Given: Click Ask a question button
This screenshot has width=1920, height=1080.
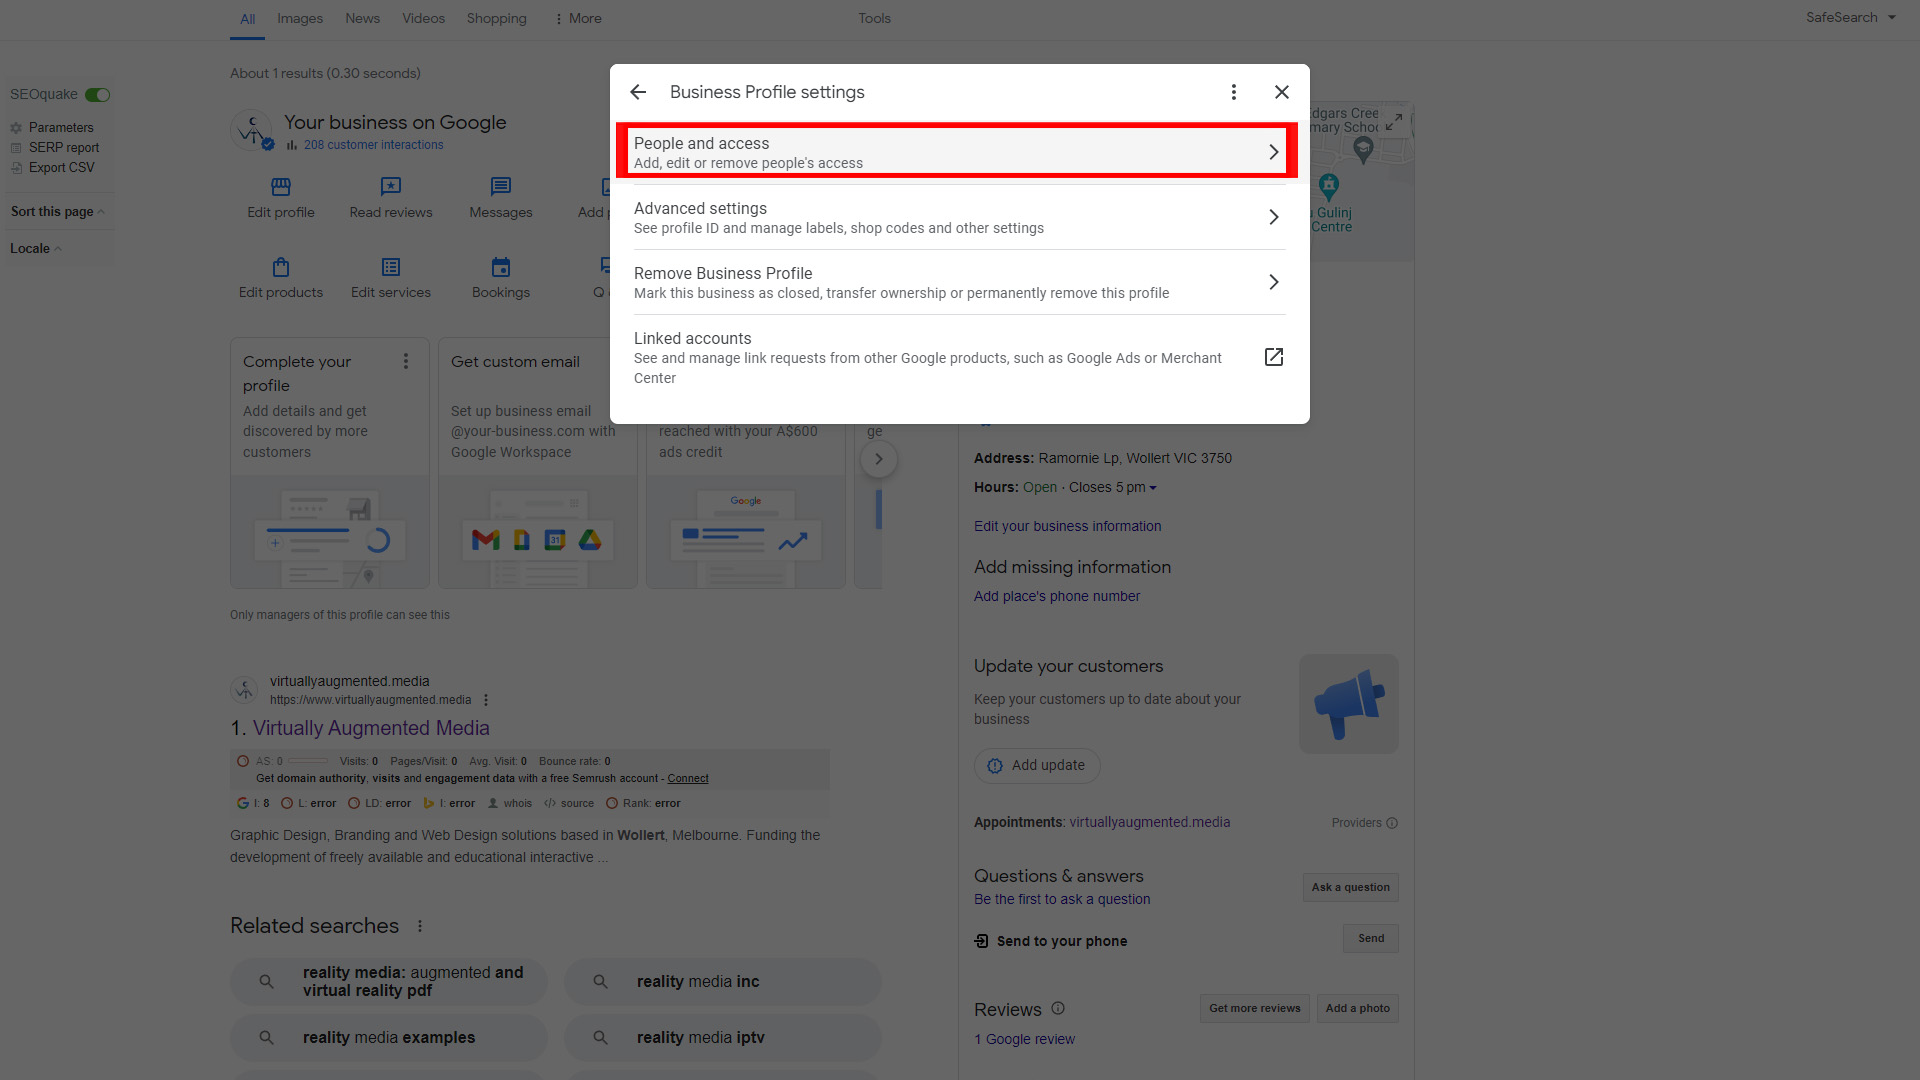Looking at the screenshot, I should pyautogui.click(x=1350, y=887).
